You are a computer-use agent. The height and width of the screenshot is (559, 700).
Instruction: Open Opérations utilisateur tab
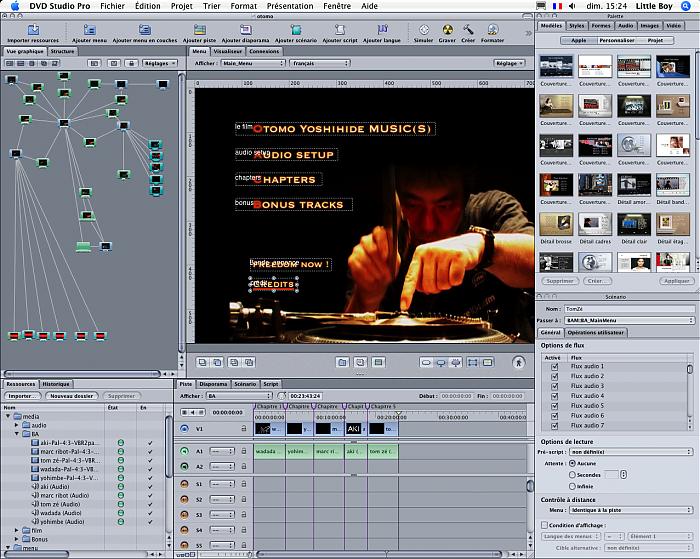(596, 333)
